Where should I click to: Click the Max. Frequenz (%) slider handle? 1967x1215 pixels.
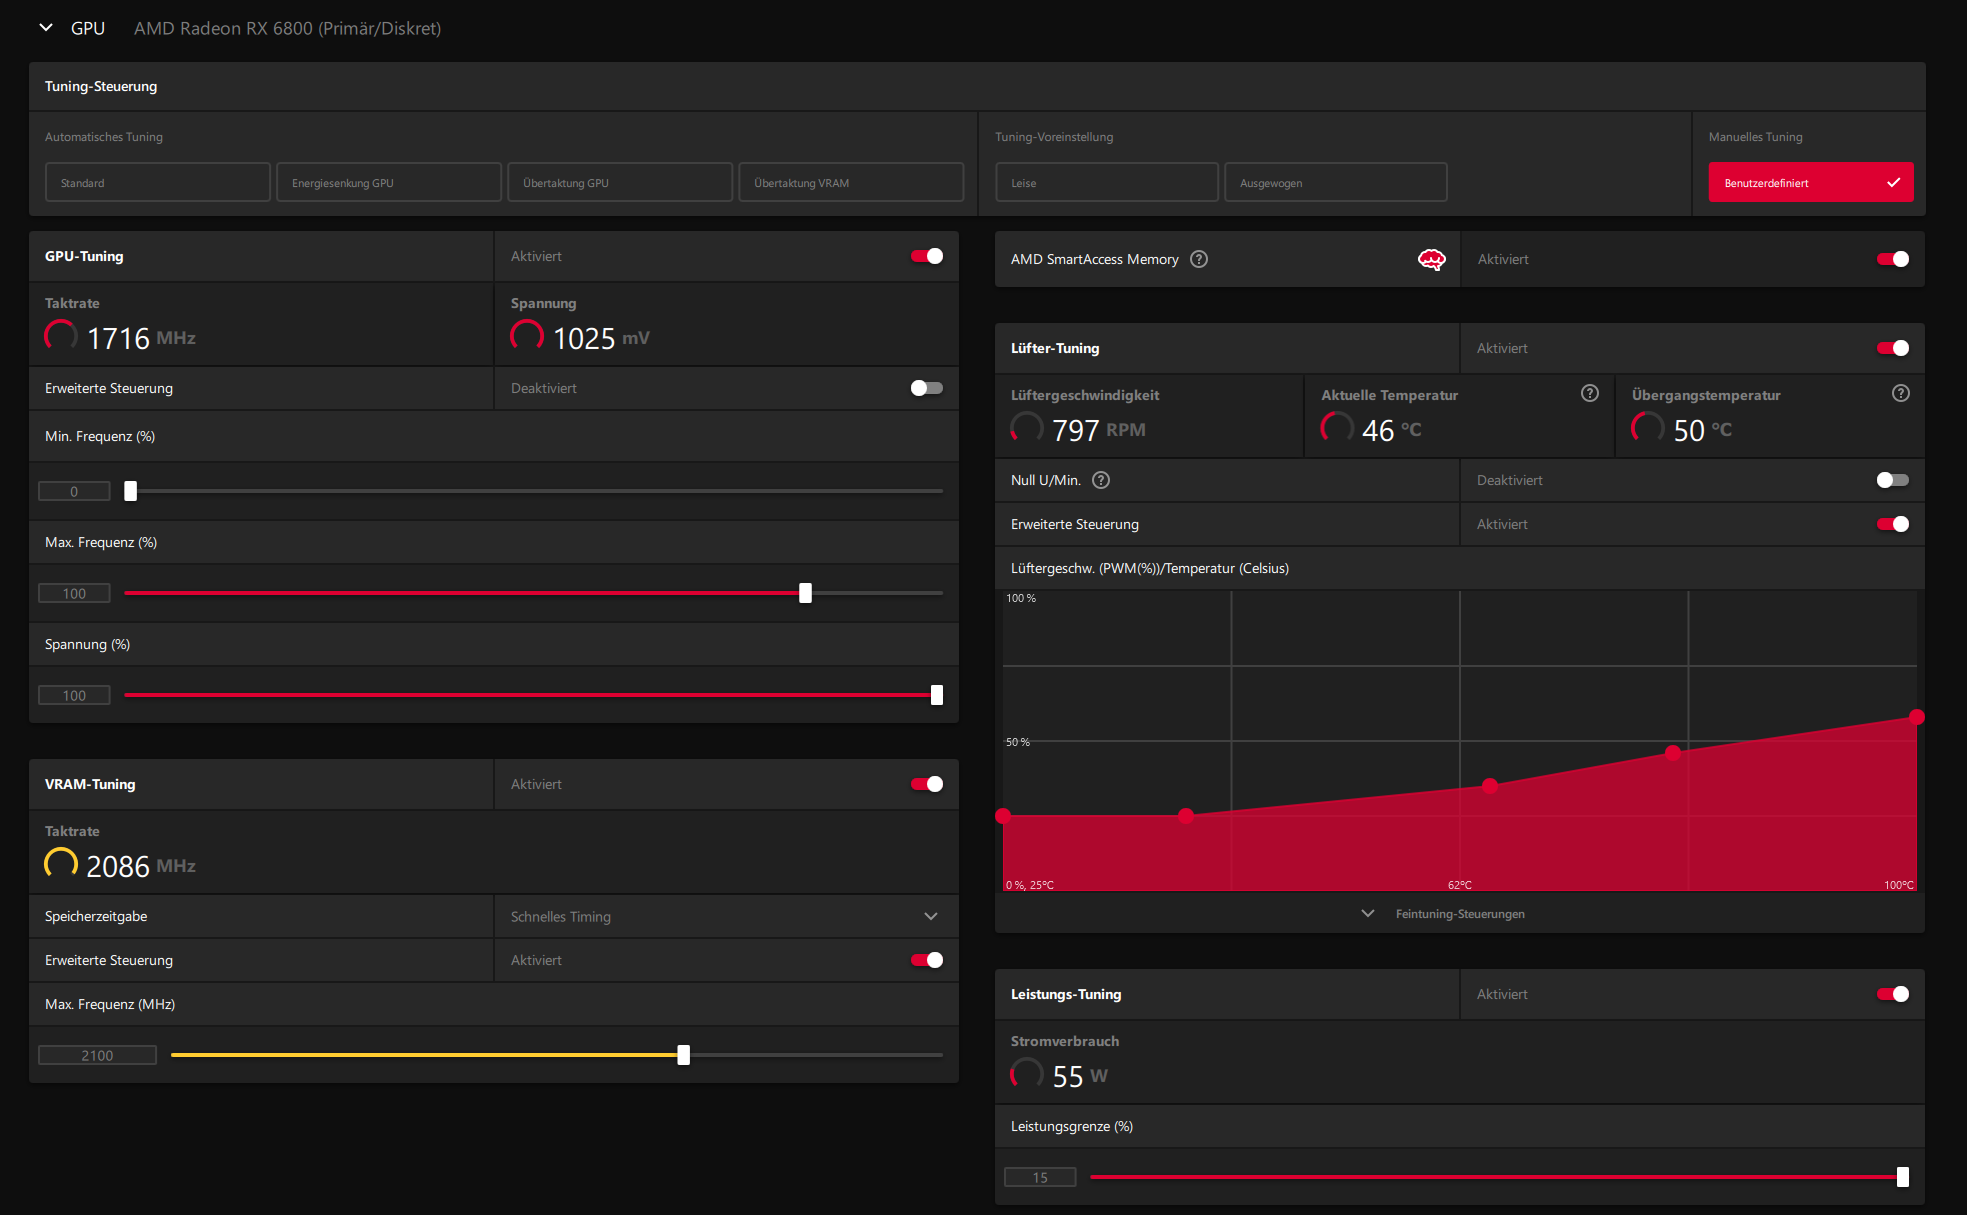(805, 593)
